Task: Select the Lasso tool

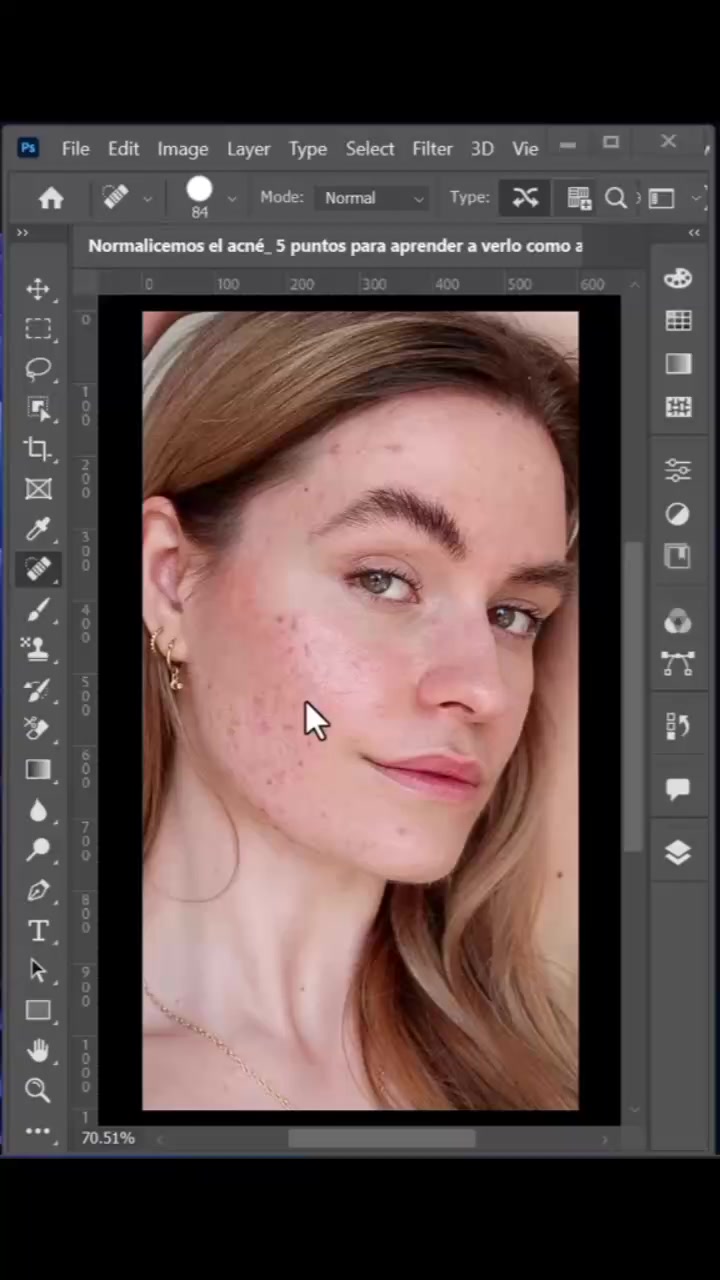Action: [38, 369]
